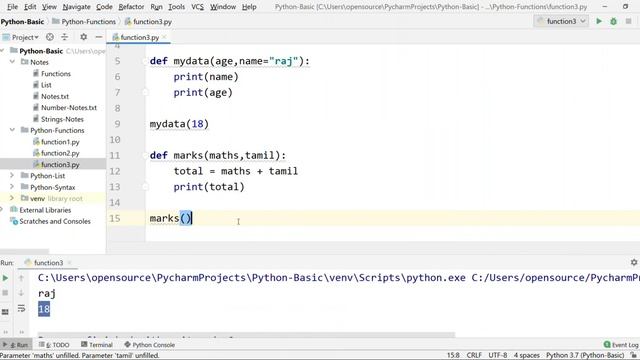Viewport: 640px width, 360px height.
Task: Open the Terminal tool window tab
Action: click(96, 344)
